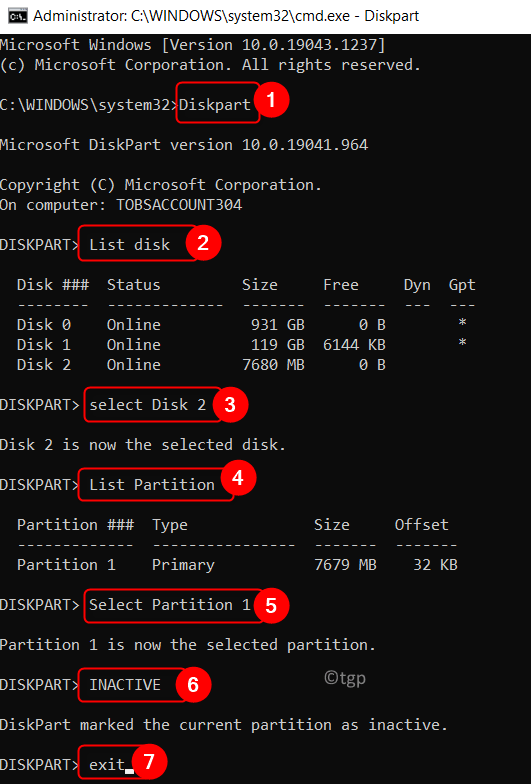Click the highlighted Diskpart command text

coord(215,104)
